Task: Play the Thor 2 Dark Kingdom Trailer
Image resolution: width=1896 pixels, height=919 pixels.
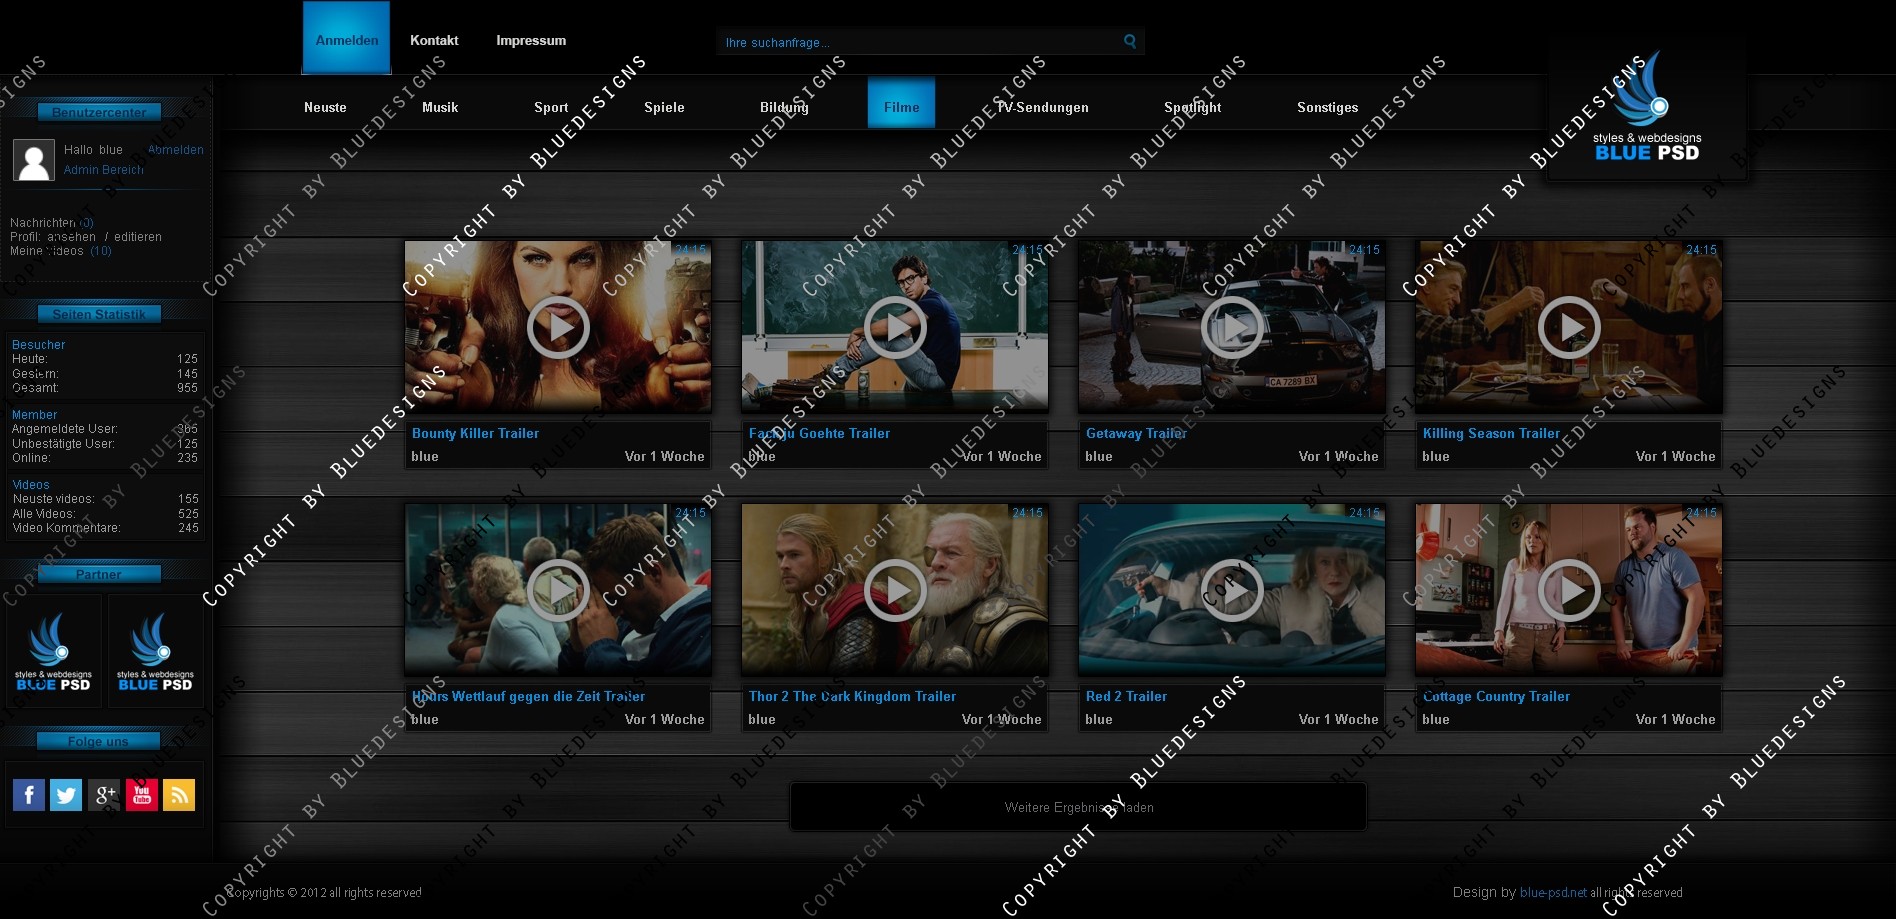Action: click(x=895, y=590)
